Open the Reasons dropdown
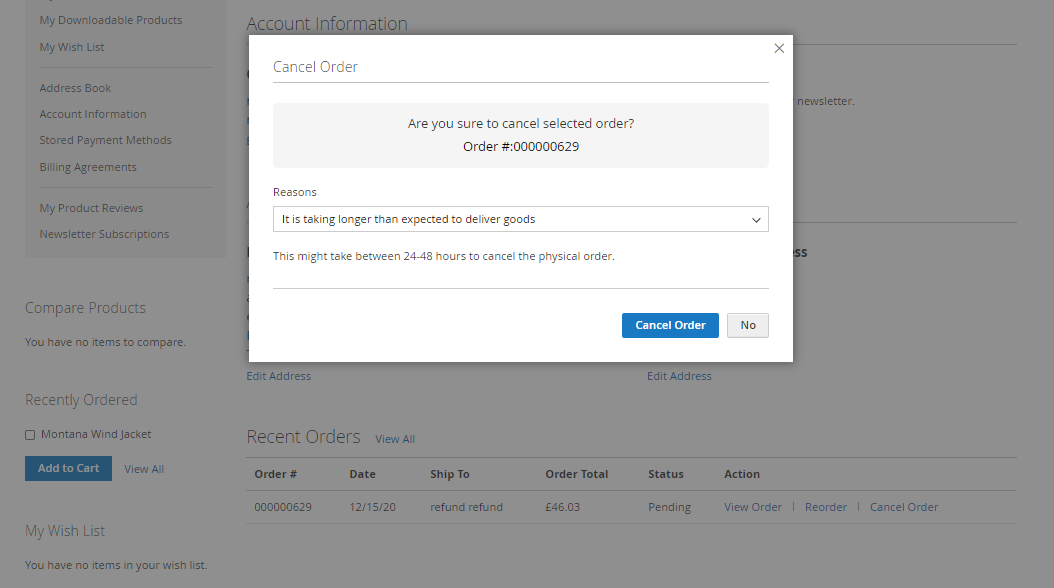 tap(520, 219)
